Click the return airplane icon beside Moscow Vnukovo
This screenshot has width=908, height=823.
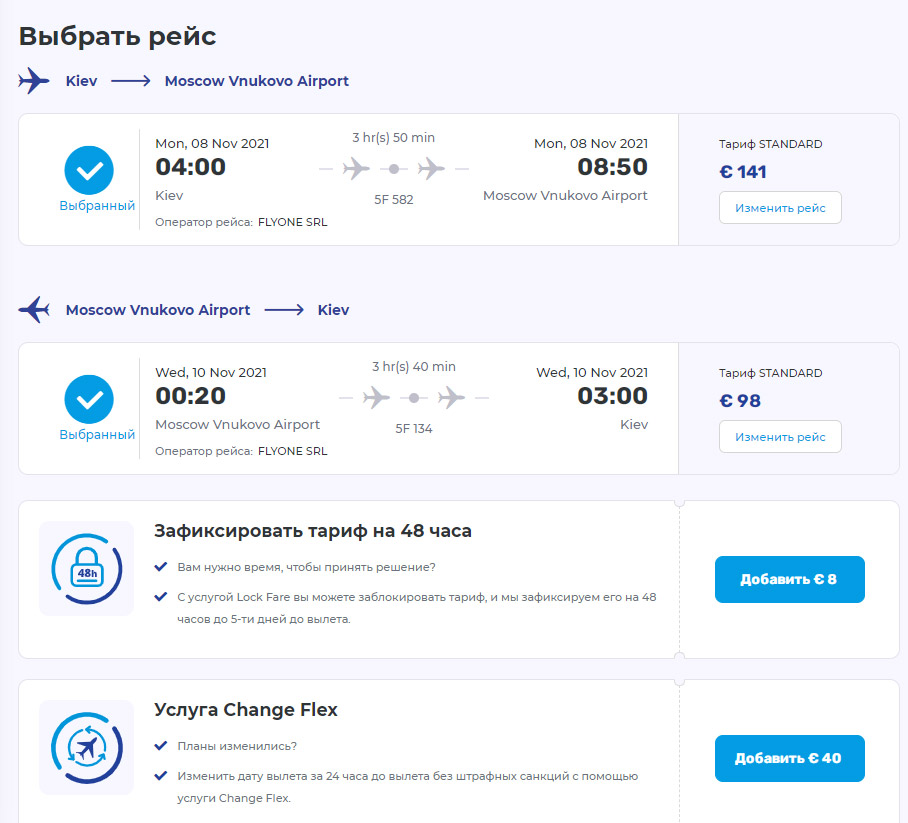34,310
